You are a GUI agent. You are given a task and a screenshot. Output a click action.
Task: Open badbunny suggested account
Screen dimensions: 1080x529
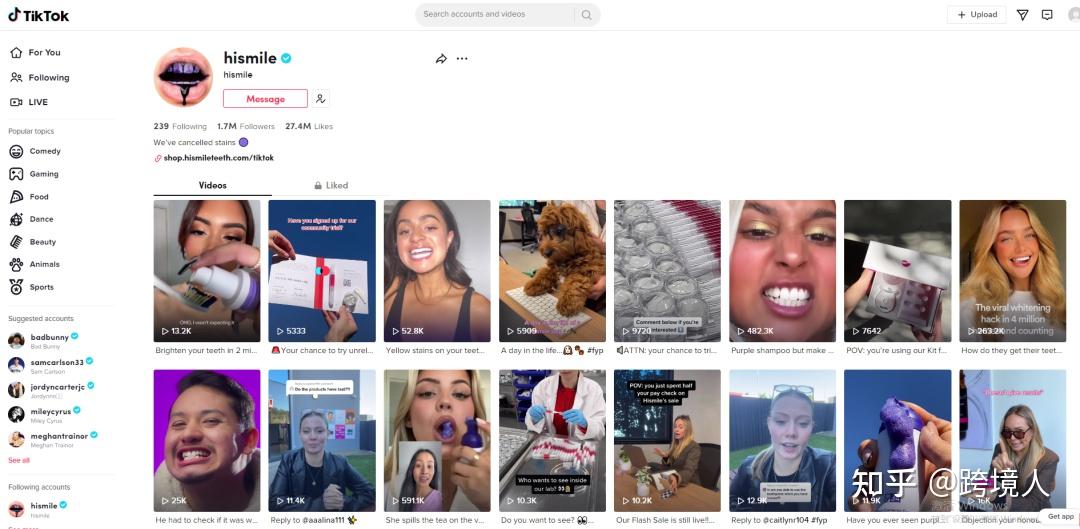43,340
